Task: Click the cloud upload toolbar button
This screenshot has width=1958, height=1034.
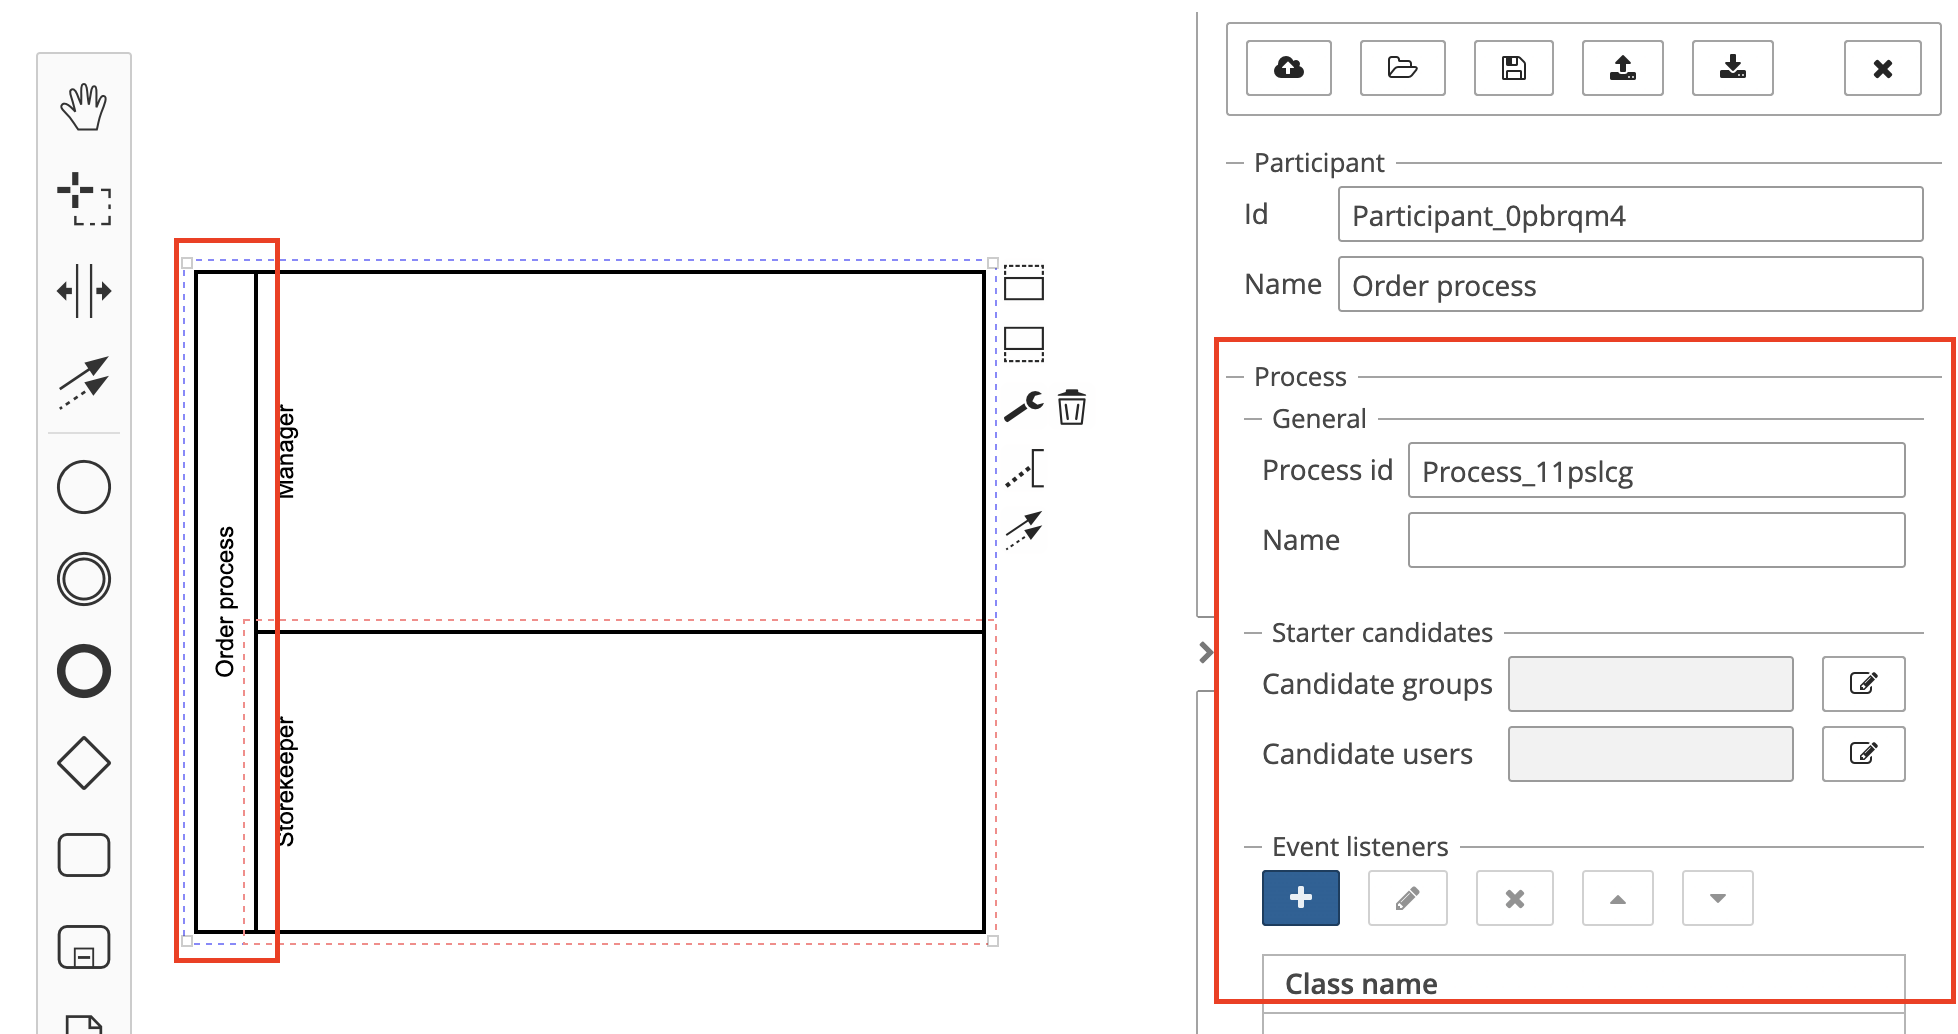Action: (x=1289, y=68)
